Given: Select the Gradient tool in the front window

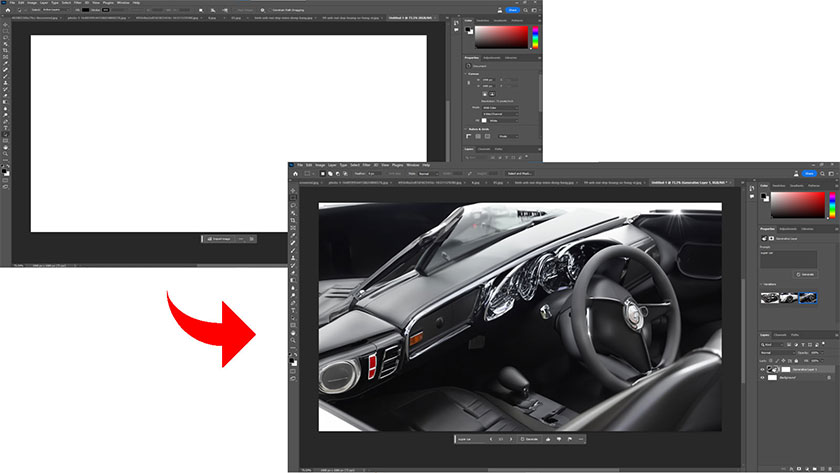Looking at the screenshot, I should pos(293,281).
